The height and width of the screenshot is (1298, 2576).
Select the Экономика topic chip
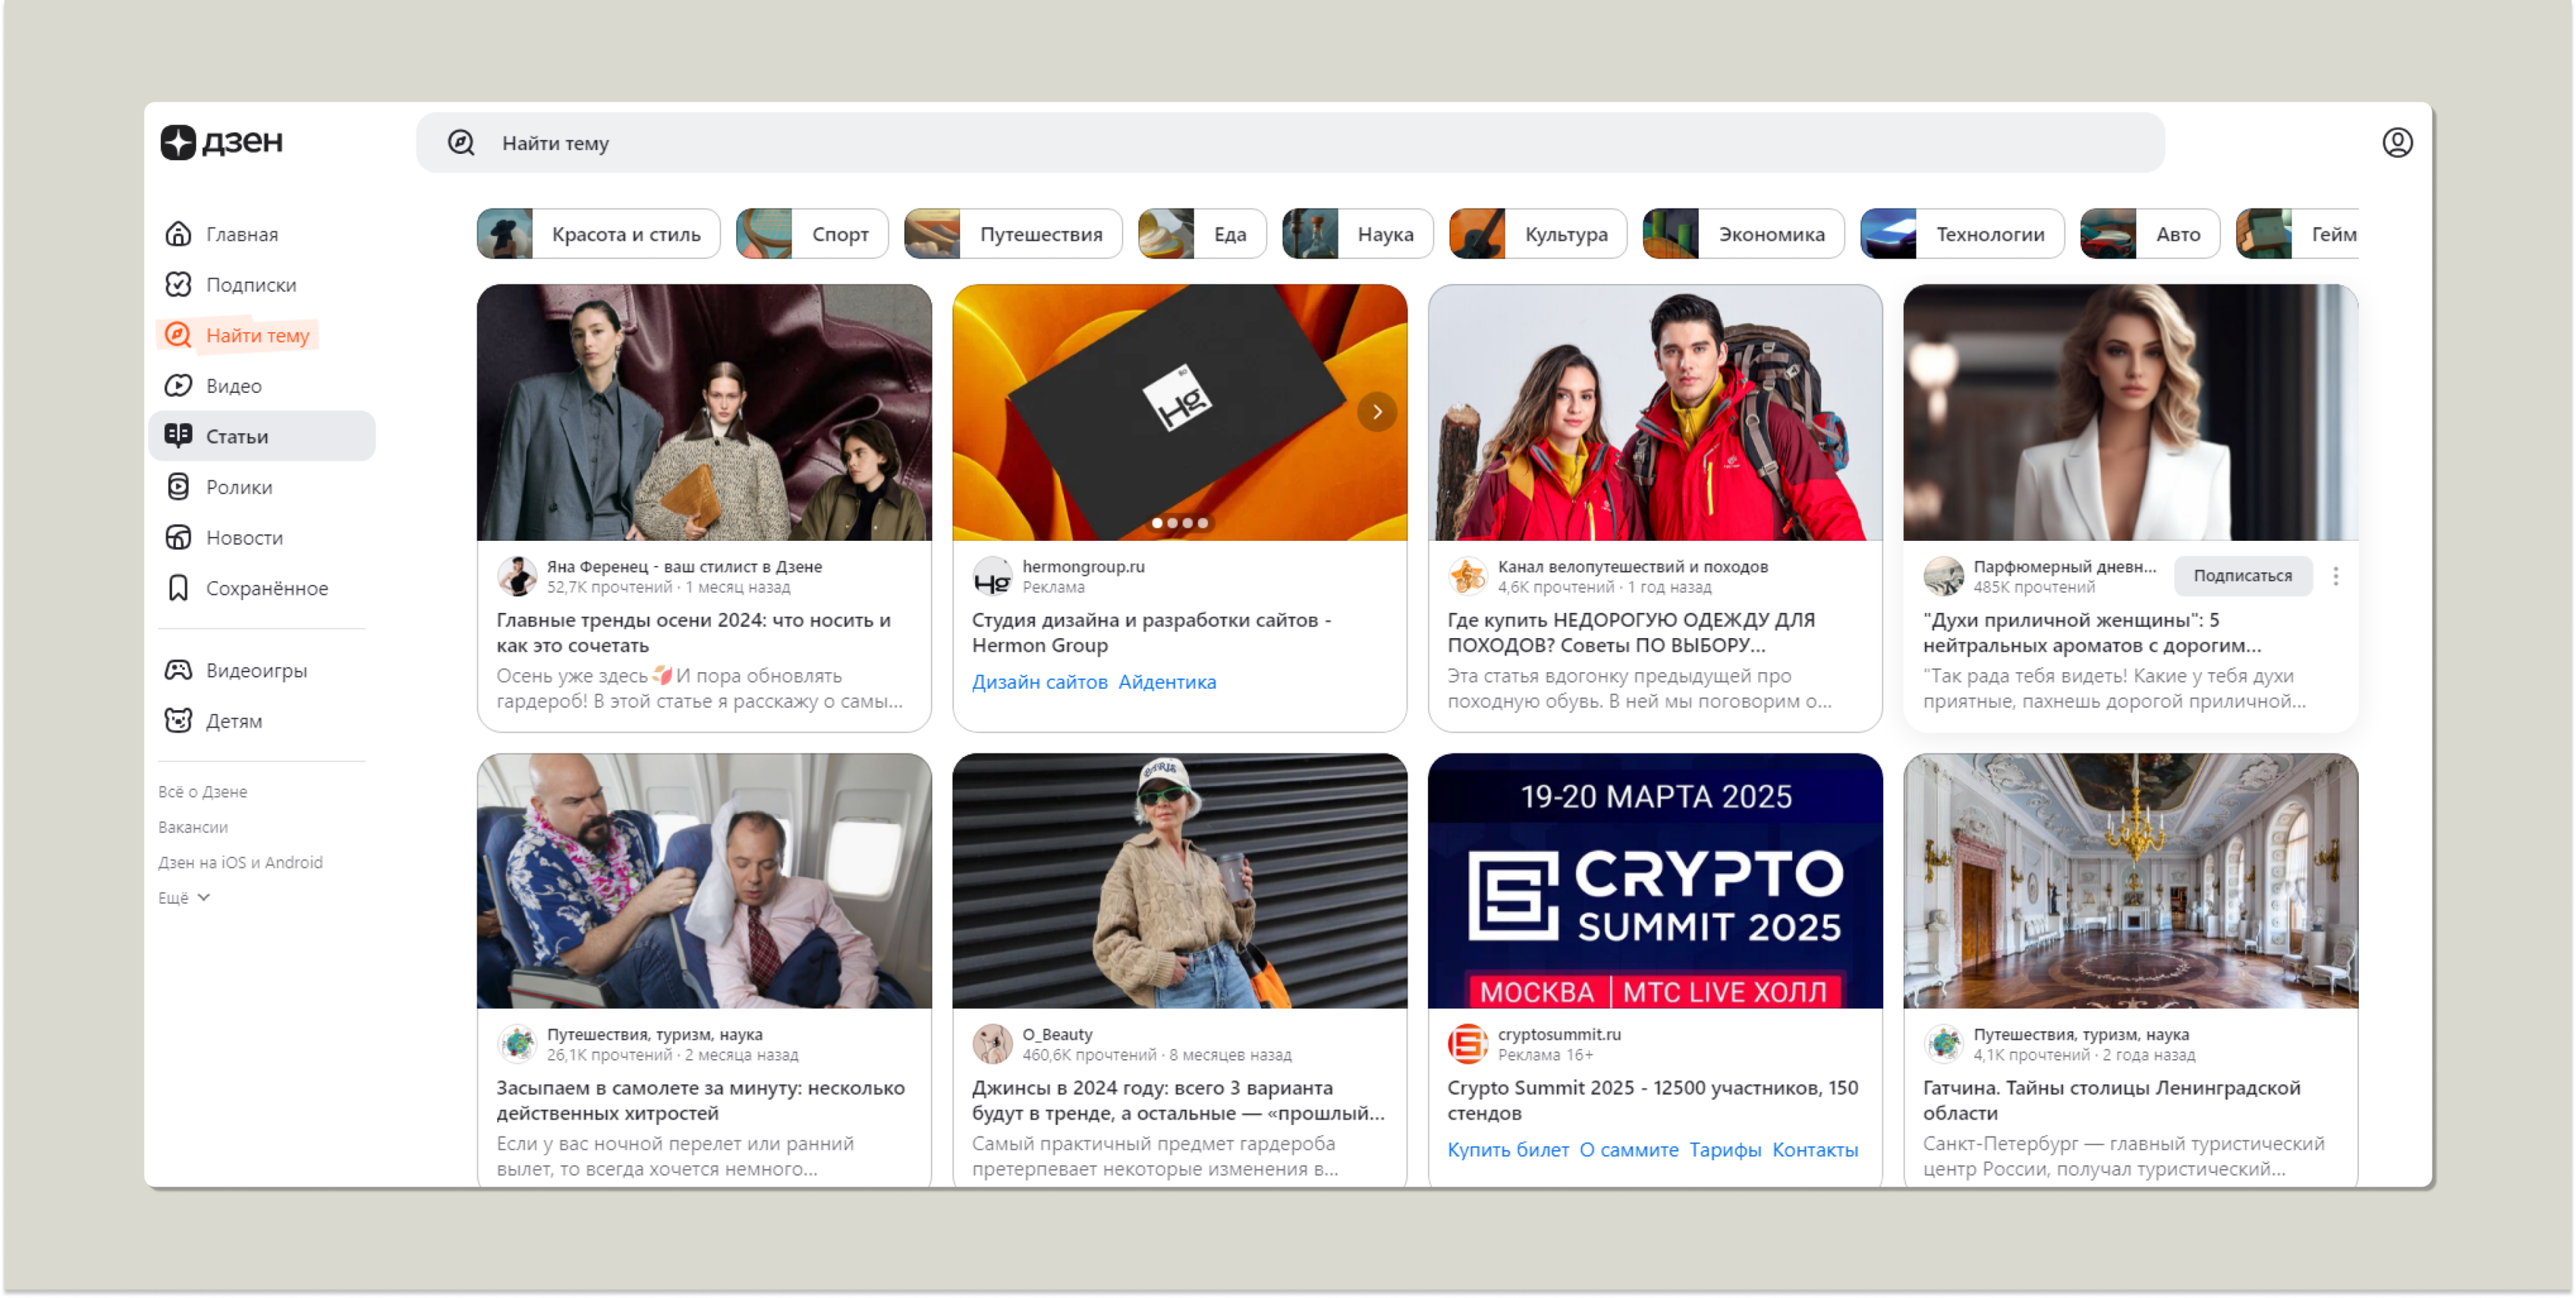click(1743, 234)
